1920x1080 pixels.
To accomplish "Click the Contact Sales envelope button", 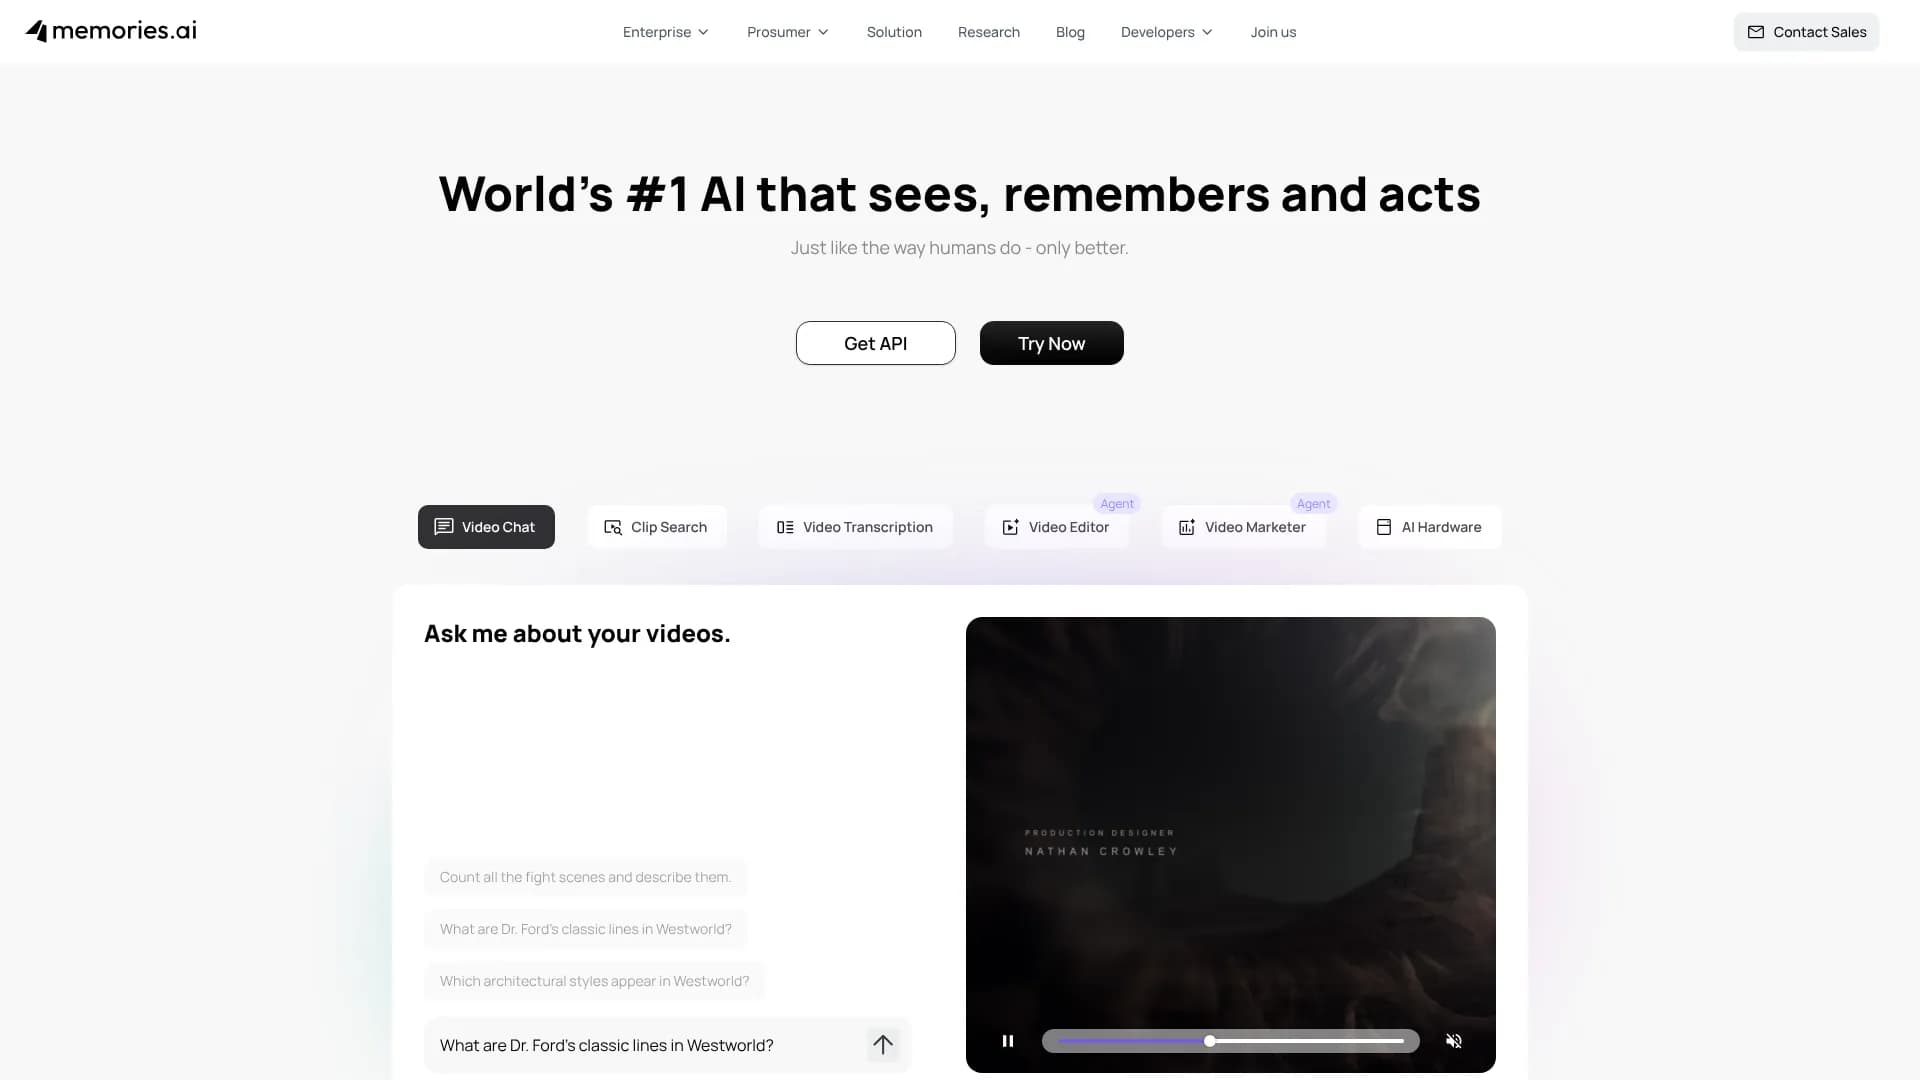I will (x=1806, y=32).
